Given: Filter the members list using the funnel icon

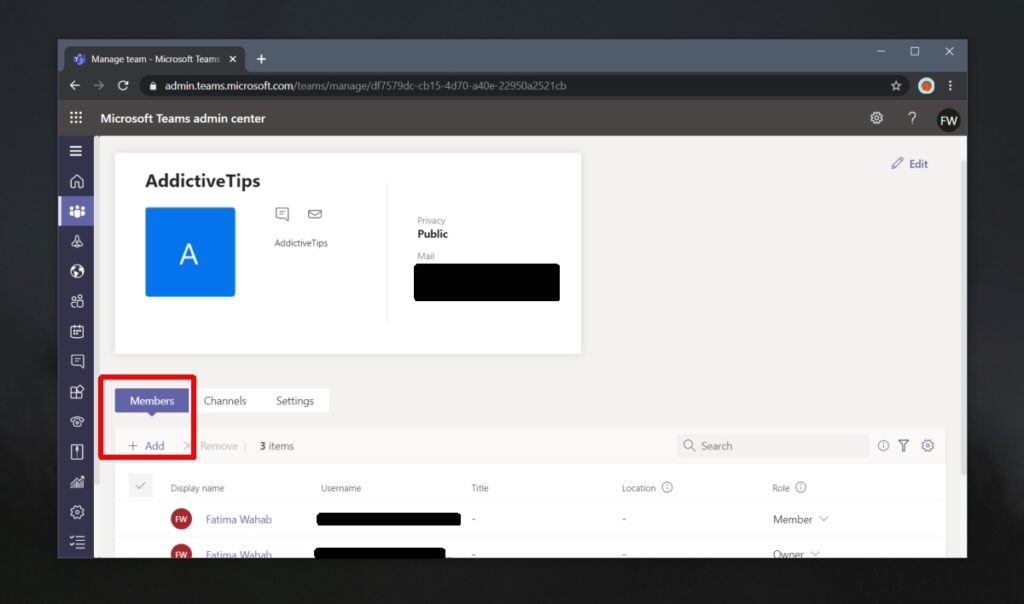Looking at the screenshot, I should tap(904, 446).
